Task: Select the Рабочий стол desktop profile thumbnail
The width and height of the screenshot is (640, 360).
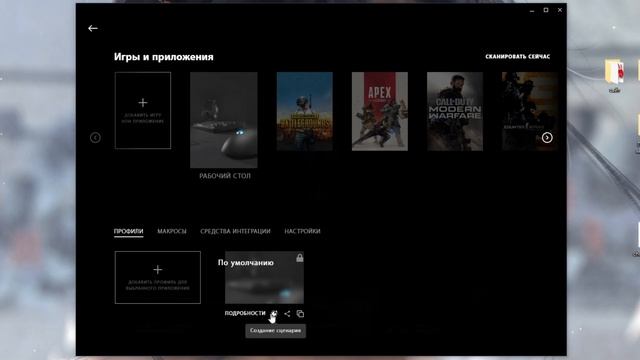Action: point(224,120)
